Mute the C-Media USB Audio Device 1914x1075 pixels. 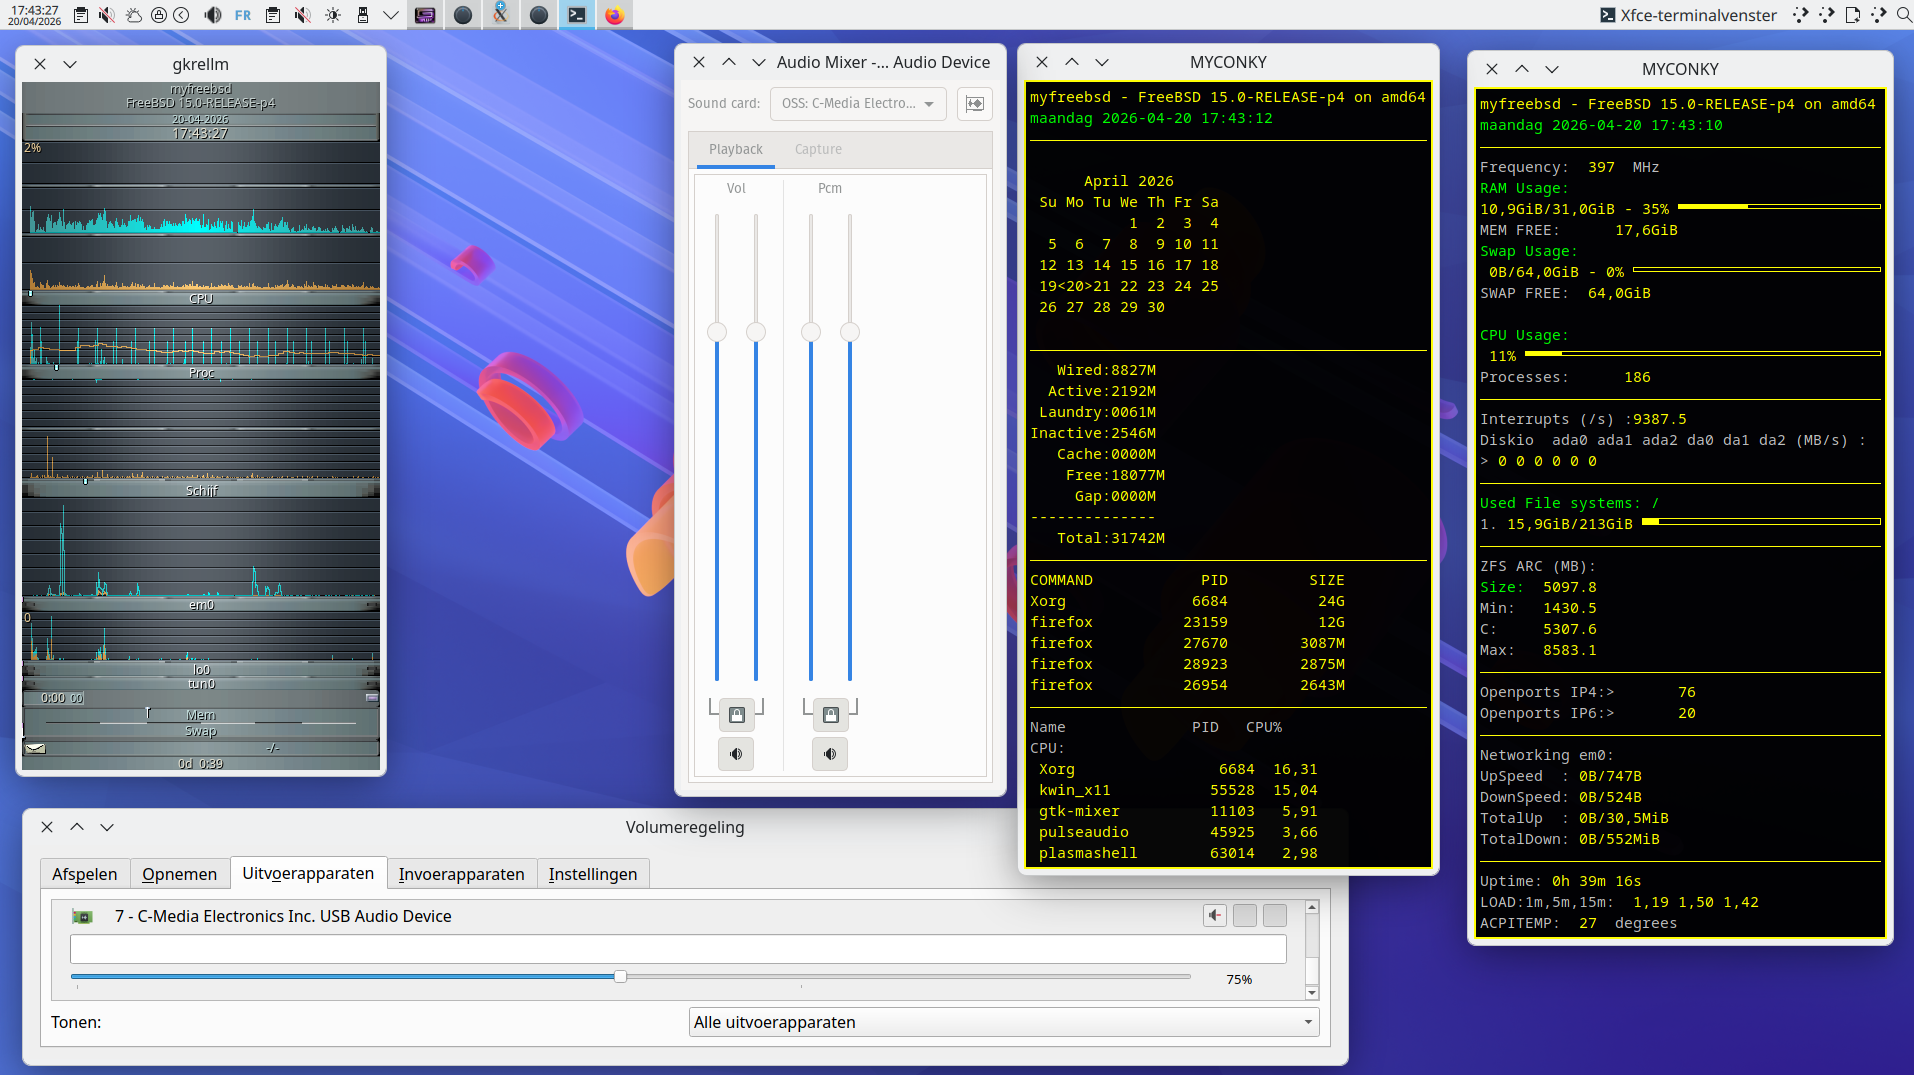(x=1214, y=916)
